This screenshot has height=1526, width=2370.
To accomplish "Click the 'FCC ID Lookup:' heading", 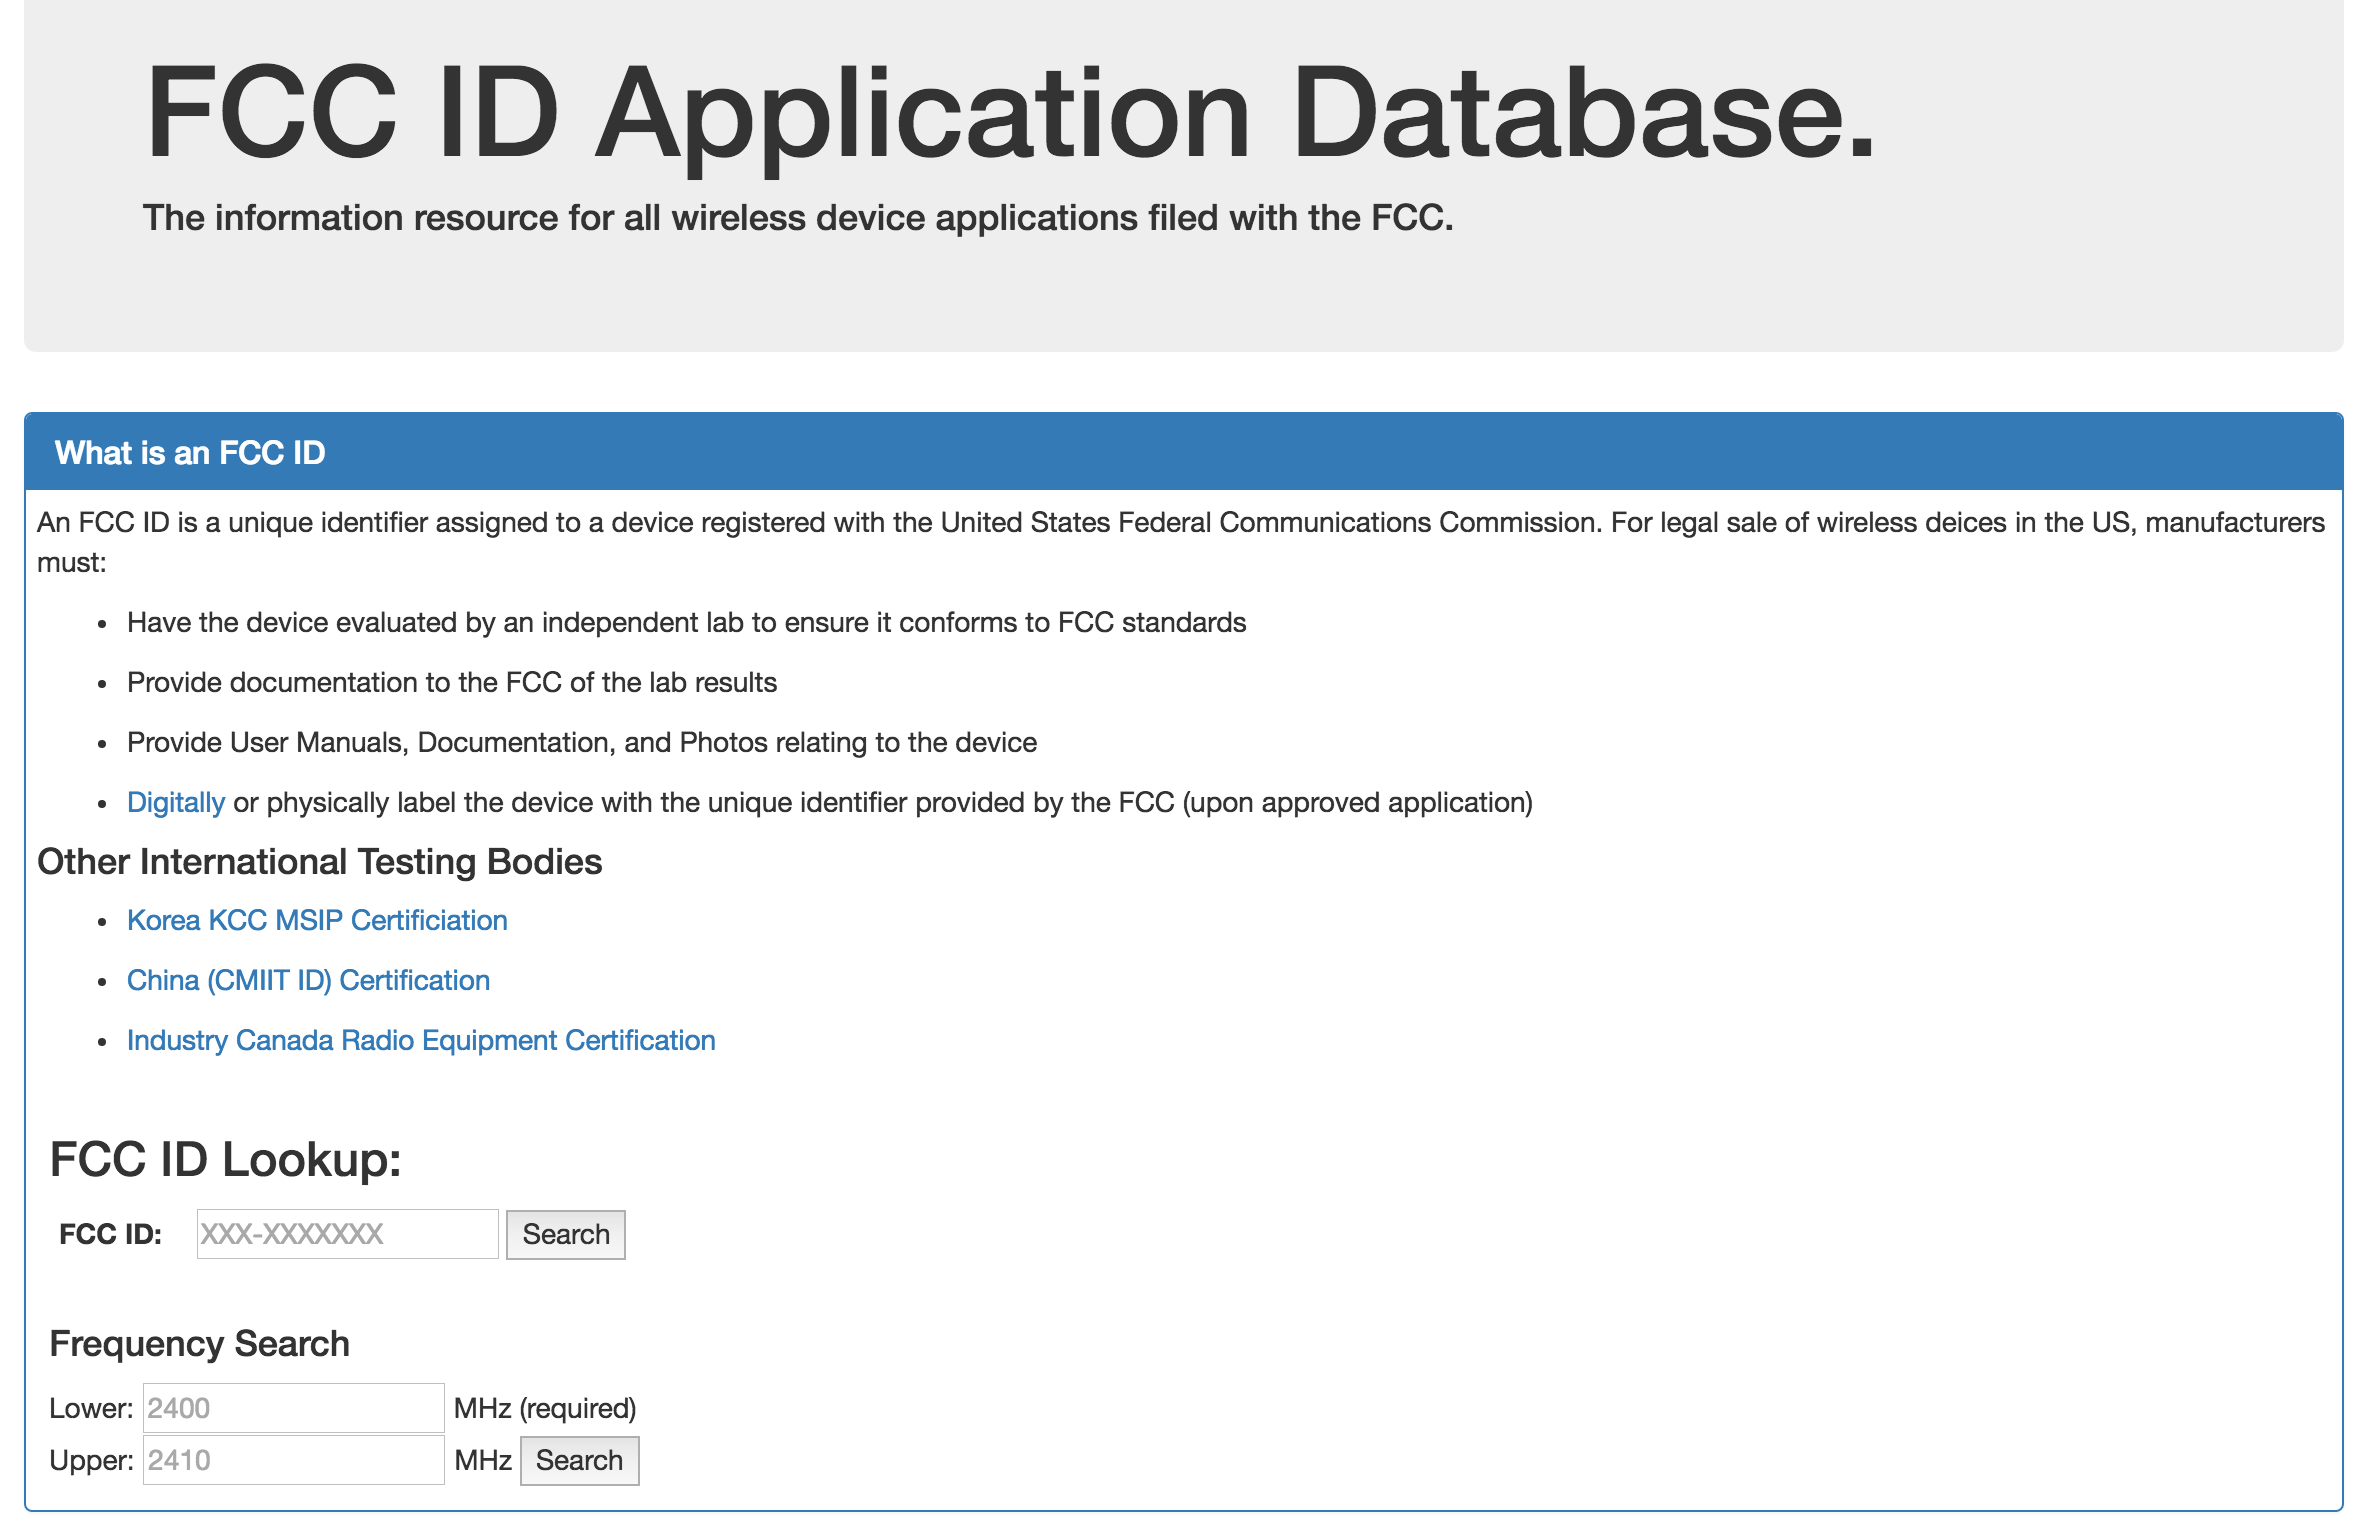I will click(225, 1160).
